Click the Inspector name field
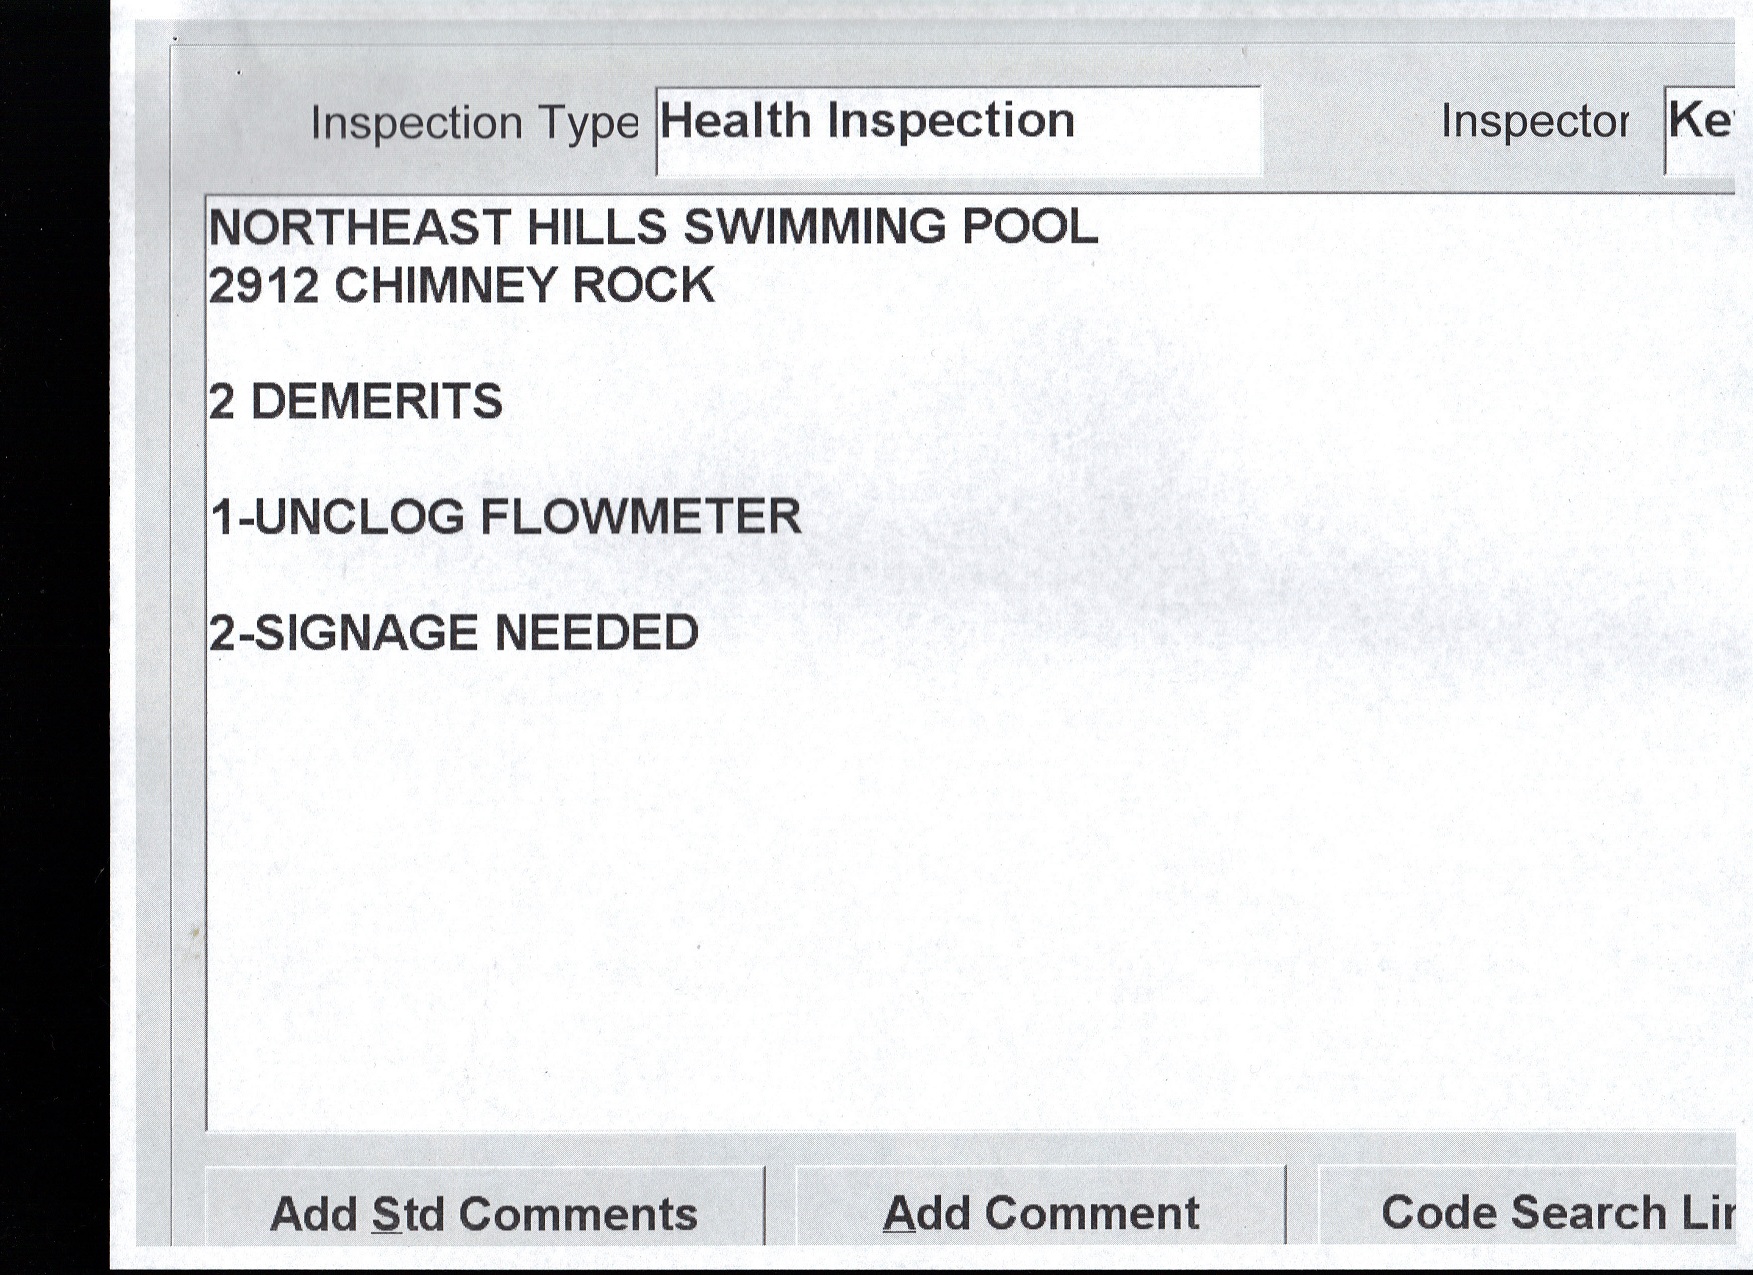 (x=1699, y=128)
